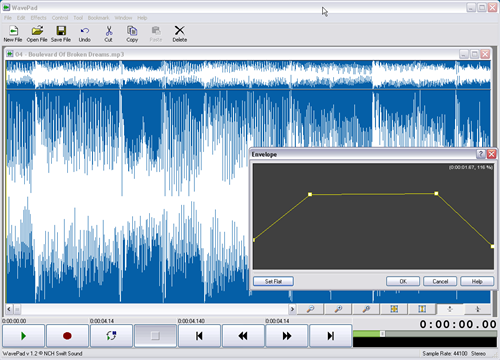500x360 pixels.
Task: Click the vertical zoom-in button beside zoom-to-selection
Action: pos(450,309)
